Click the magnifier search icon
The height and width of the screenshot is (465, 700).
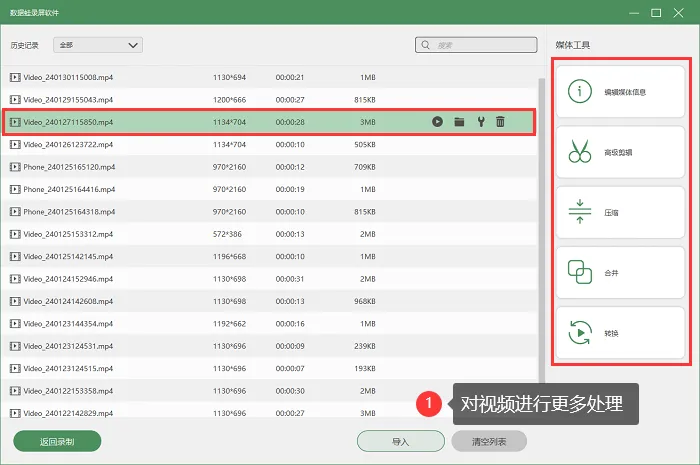[425, 45]
